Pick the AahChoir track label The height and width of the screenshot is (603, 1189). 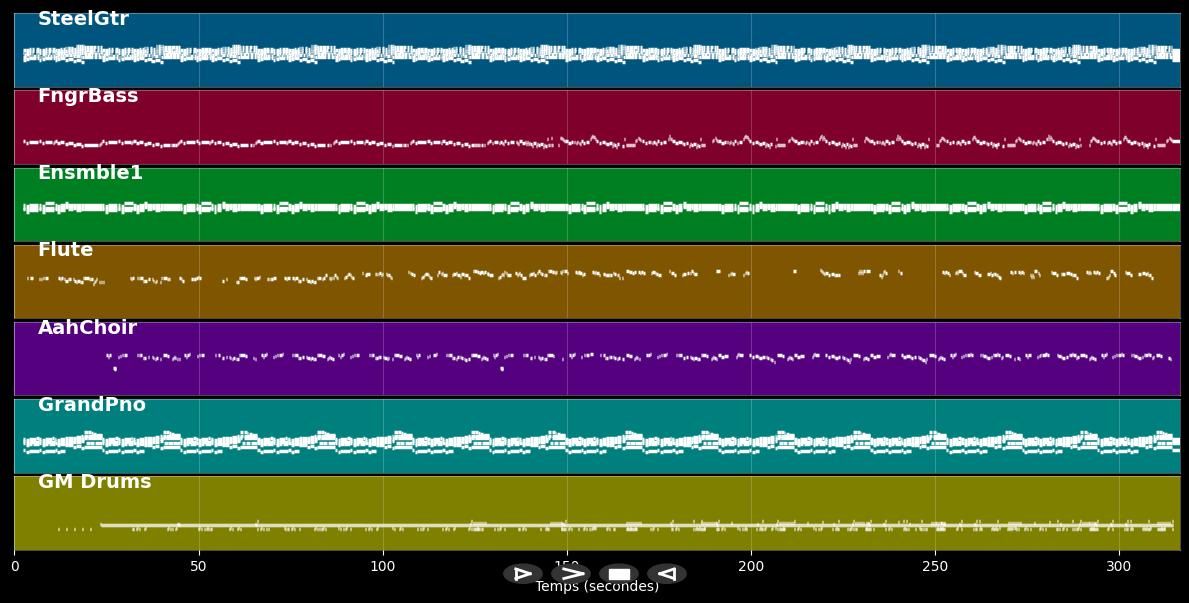click(87, 328)
